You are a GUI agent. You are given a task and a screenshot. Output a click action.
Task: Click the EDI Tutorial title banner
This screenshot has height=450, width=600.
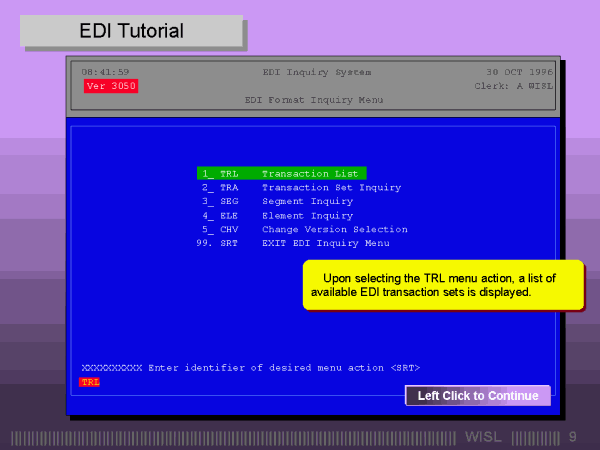(x=132, y=31)
